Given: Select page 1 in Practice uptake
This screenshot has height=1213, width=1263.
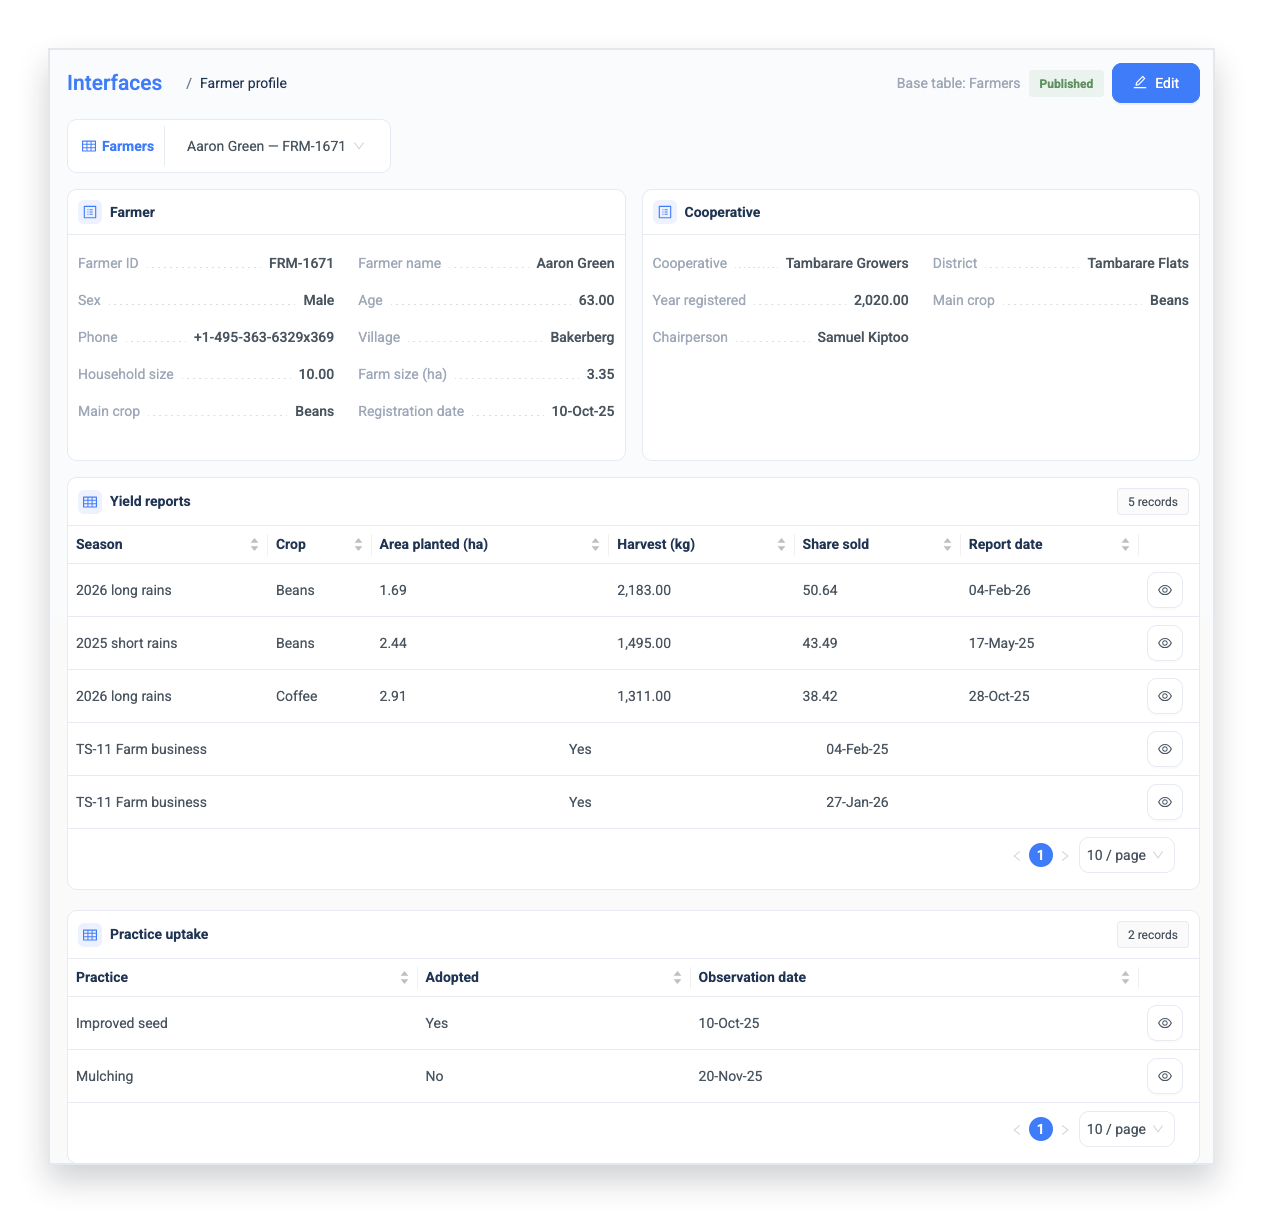Looking at the screenshot, I should tap(1041, 1129).
